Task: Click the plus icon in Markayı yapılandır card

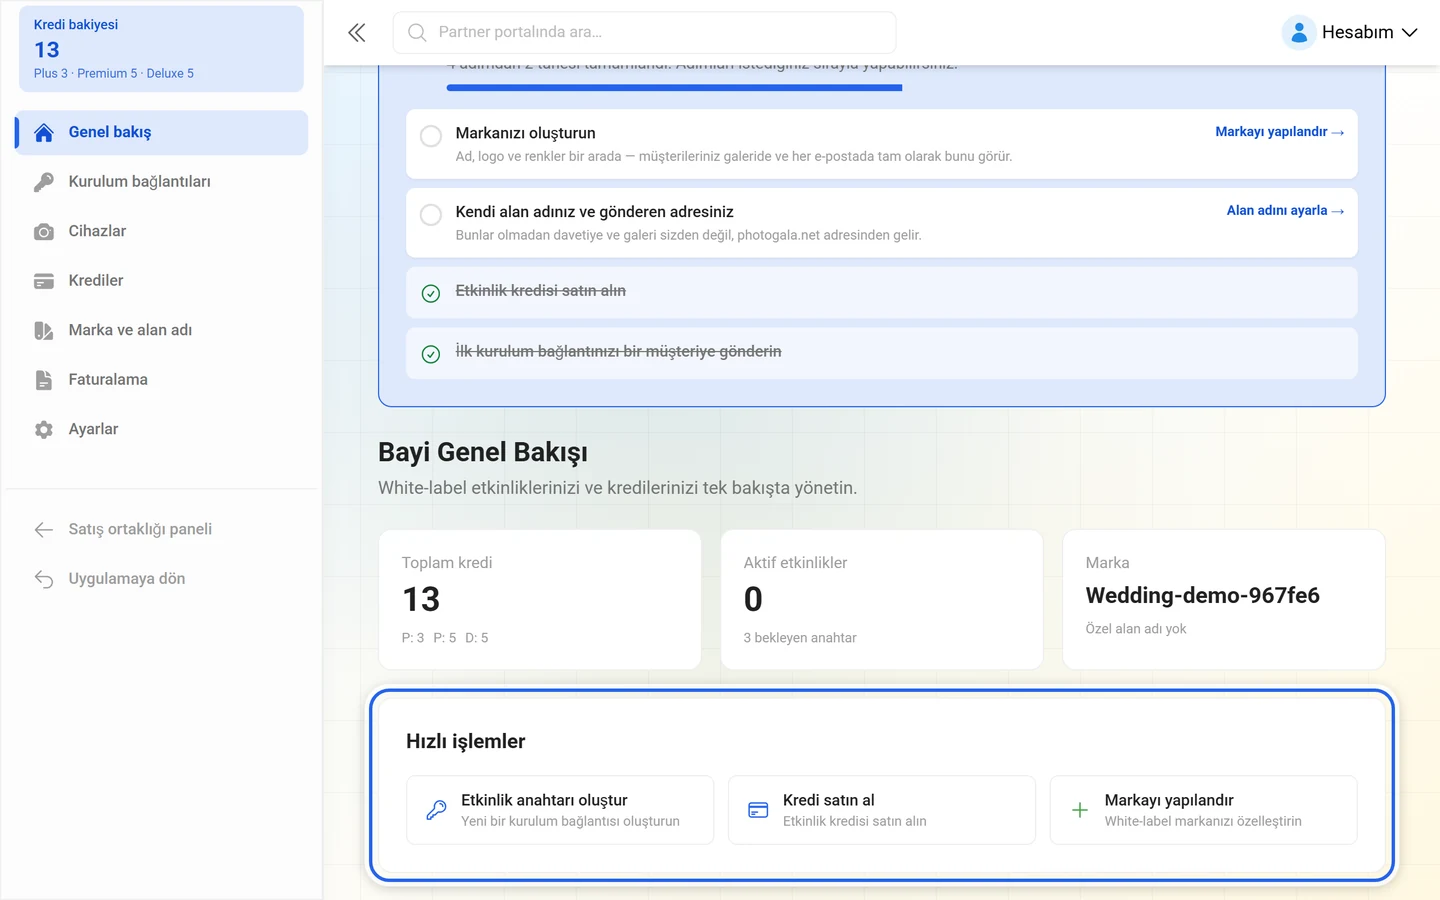Action: point(1080,810)
